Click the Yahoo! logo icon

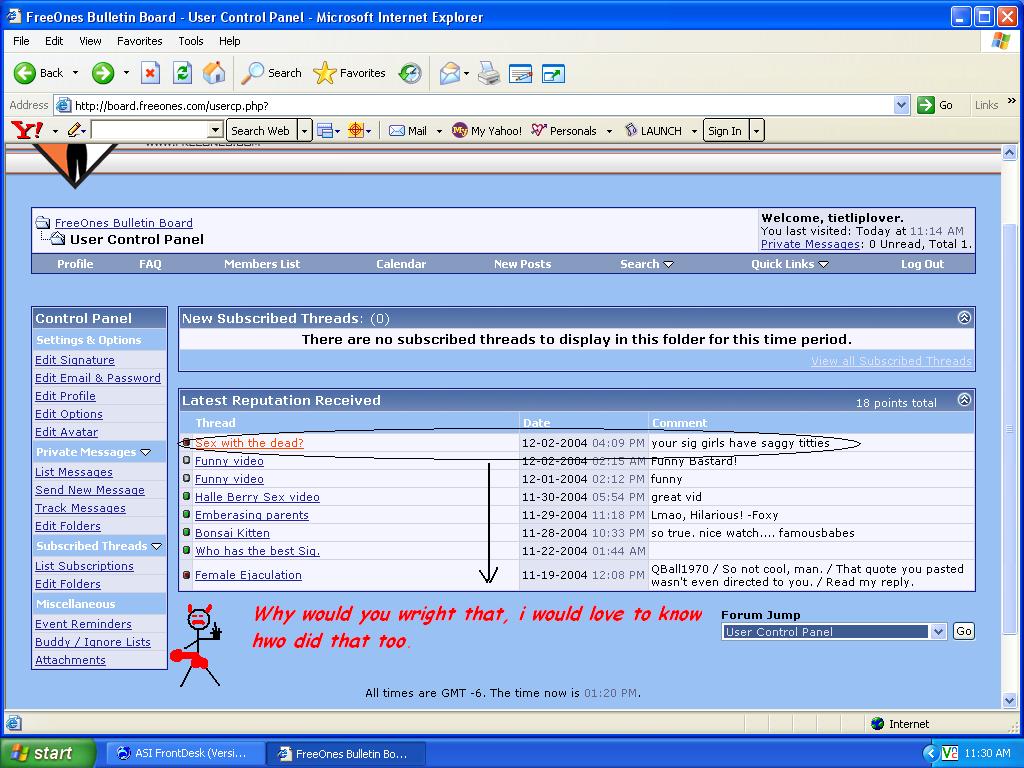26,130
